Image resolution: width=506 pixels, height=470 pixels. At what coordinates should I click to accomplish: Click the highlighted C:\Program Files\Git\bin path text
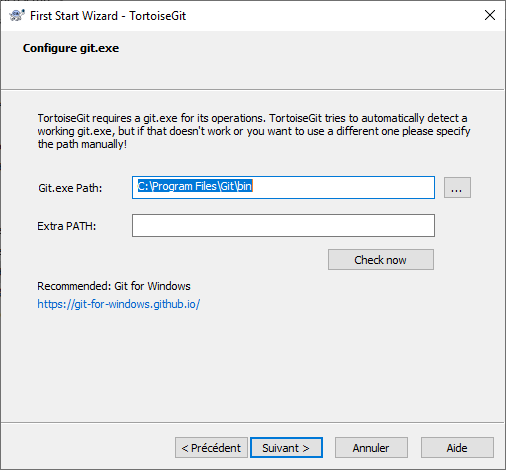(195, 186)
